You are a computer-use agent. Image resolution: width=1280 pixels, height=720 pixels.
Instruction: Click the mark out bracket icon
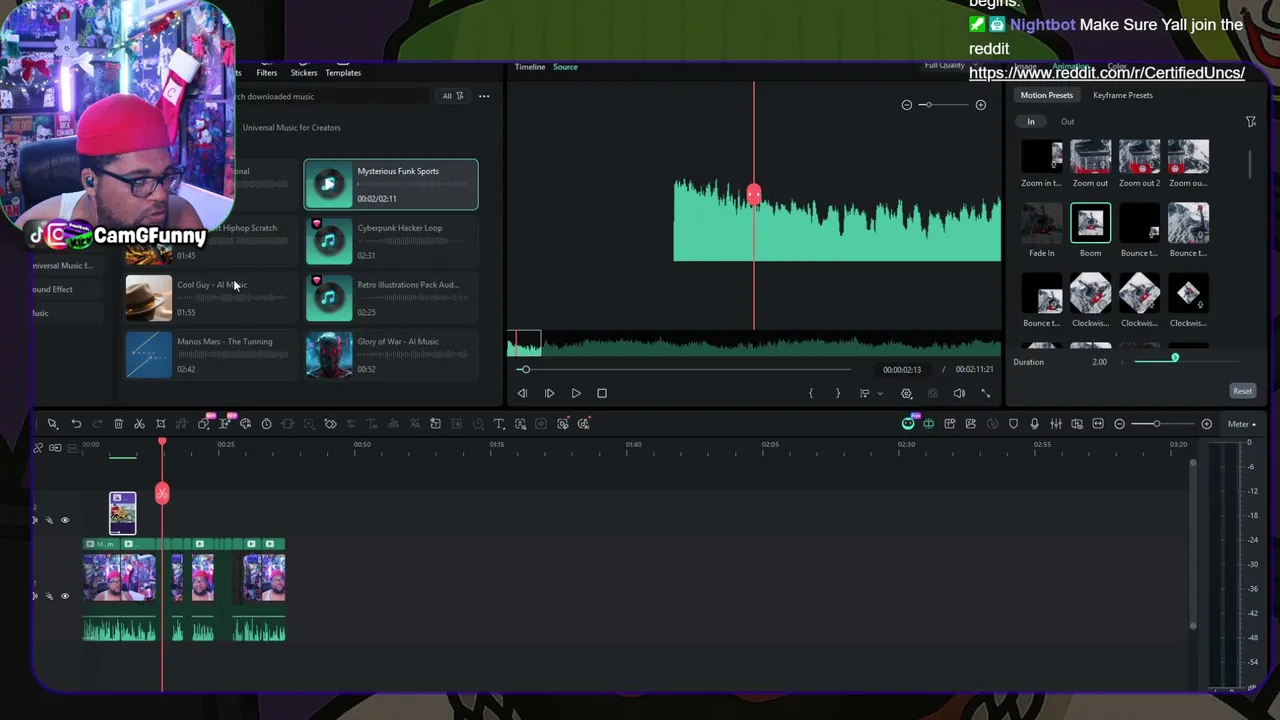click(838, 394)
